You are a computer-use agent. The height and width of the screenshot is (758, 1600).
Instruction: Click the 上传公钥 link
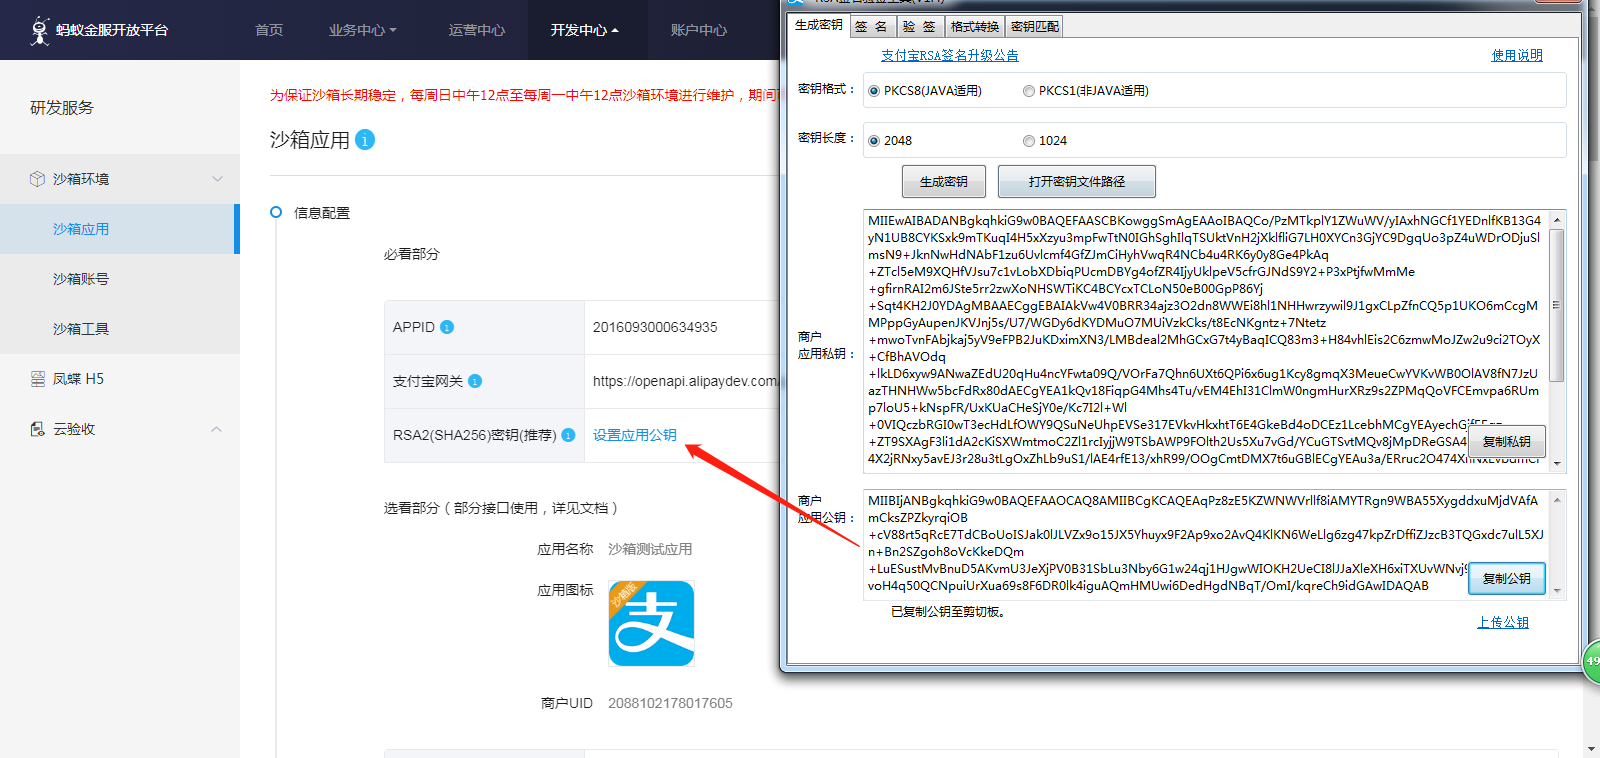click(x=1503, y=622)
